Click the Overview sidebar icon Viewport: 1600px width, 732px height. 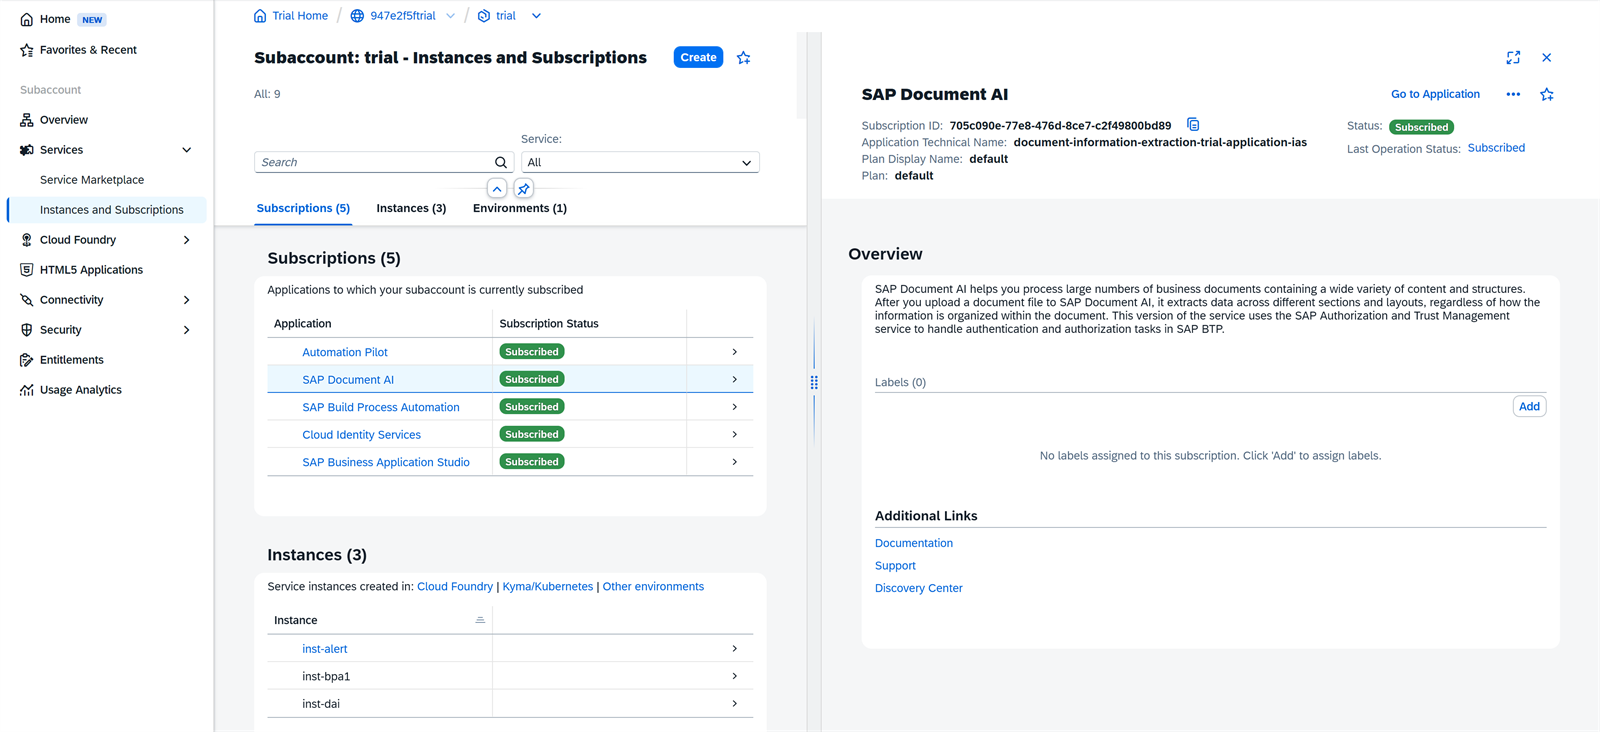[27, 120]
